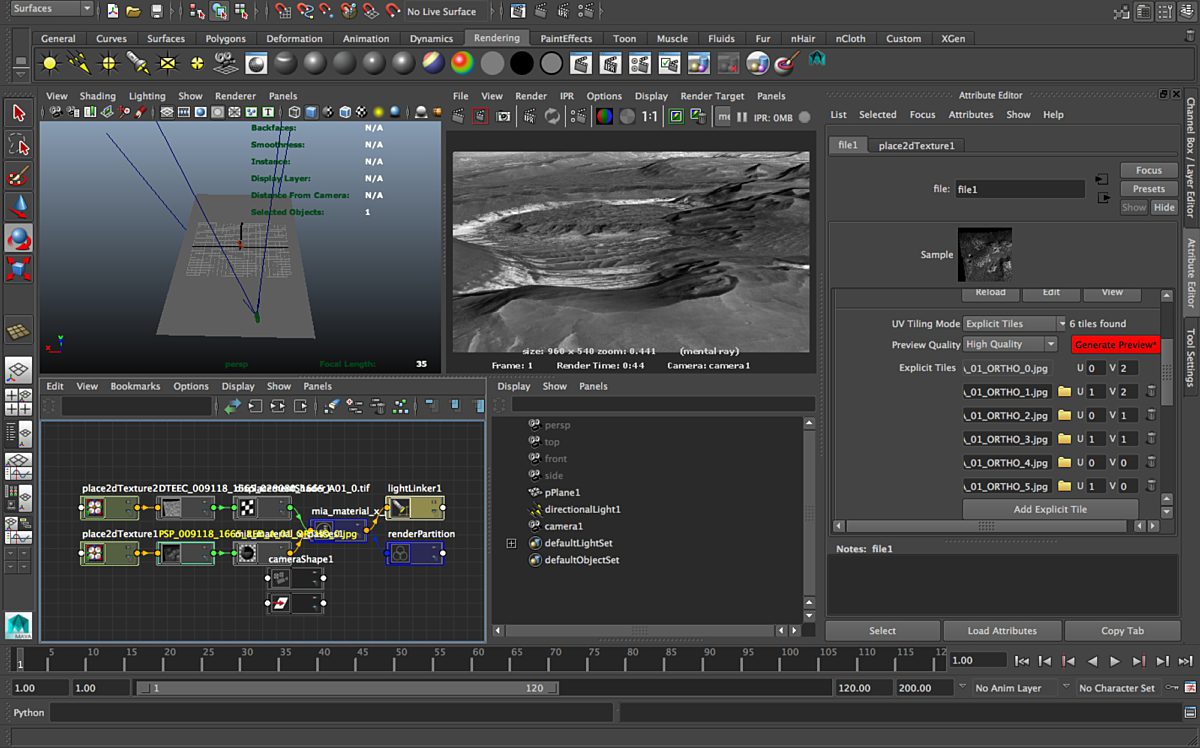Click the Snap to Grids magnet icon

284,12
